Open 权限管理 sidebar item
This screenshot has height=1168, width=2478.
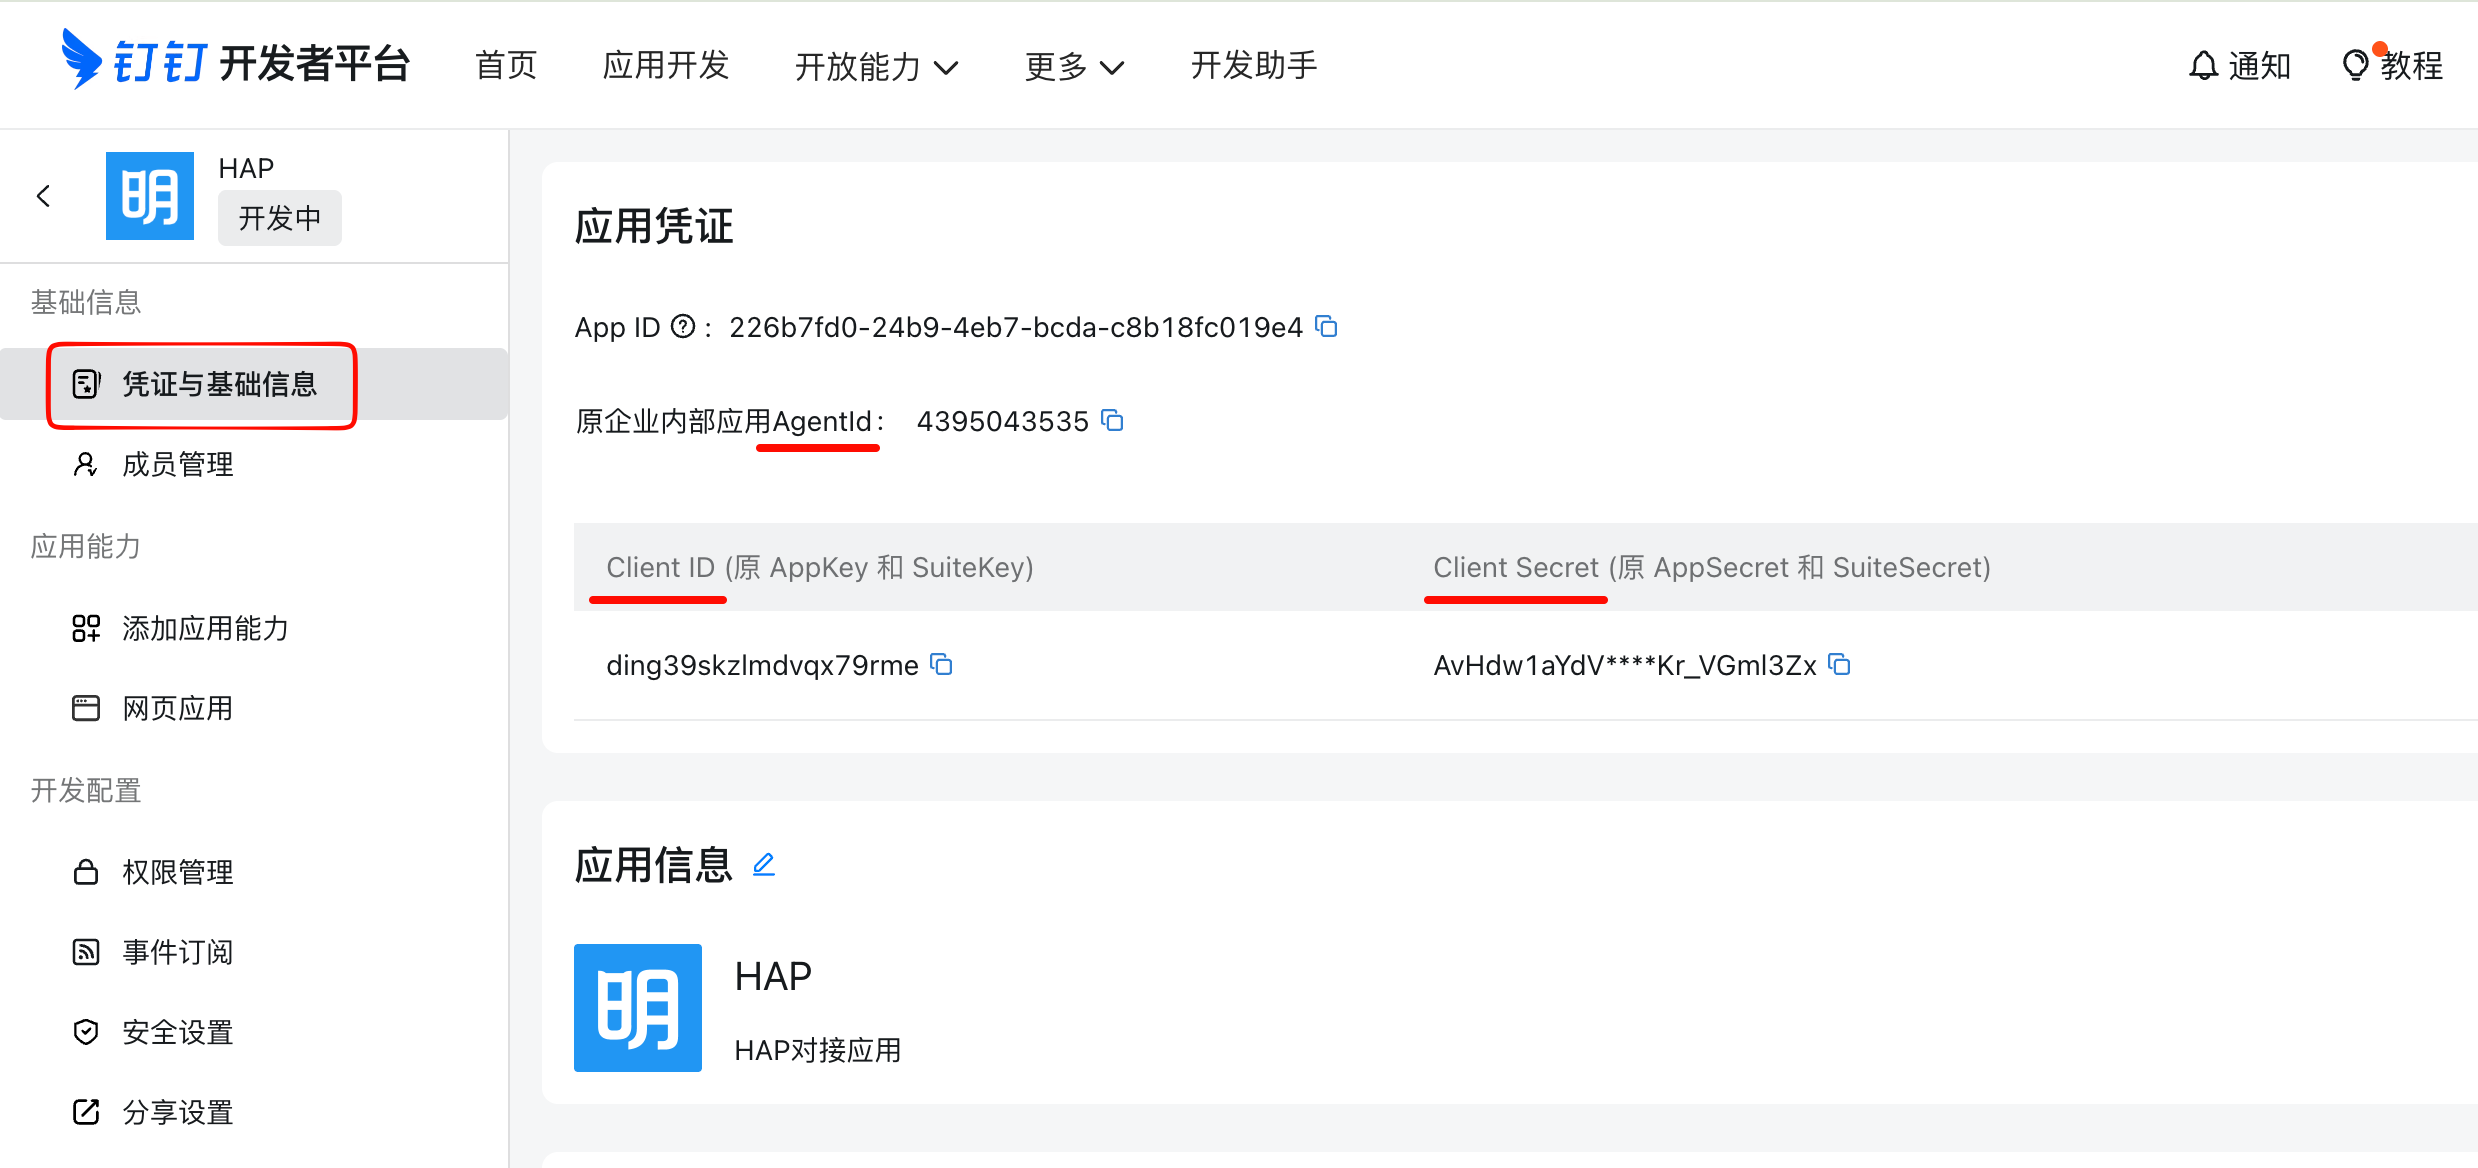tap(177, 872)
